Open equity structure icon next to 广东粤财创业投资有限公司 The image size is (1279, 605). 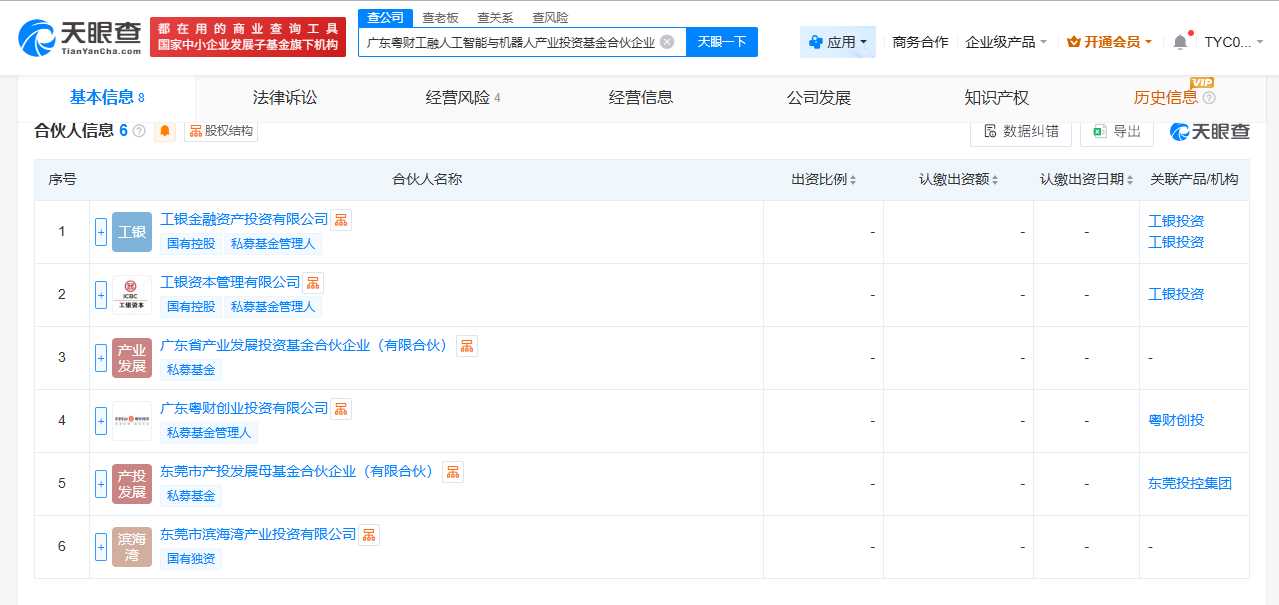(x=341, y=409)
